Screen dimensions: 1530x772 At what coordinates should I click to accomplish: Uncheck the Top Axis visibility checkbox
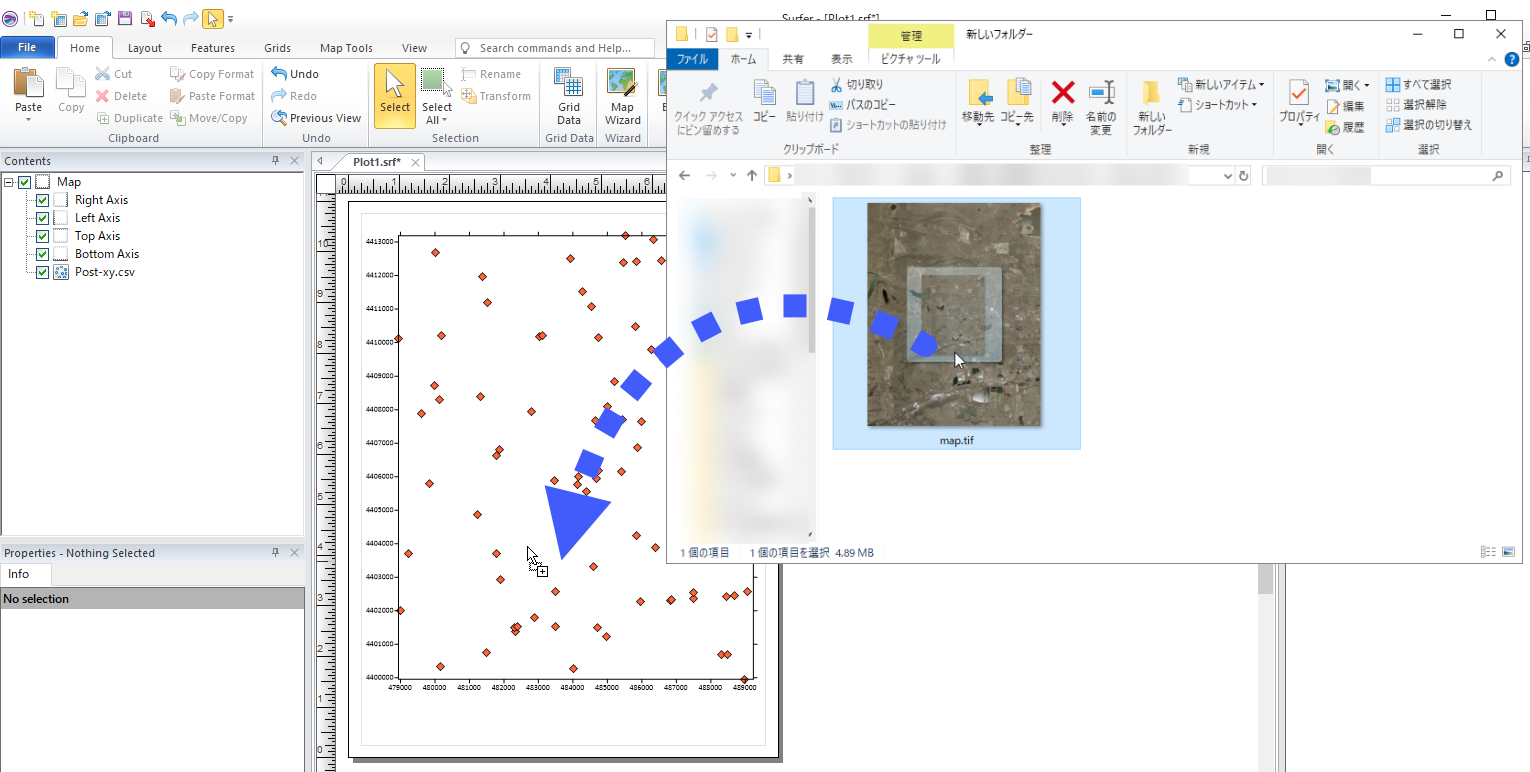(x=42, y=236)
